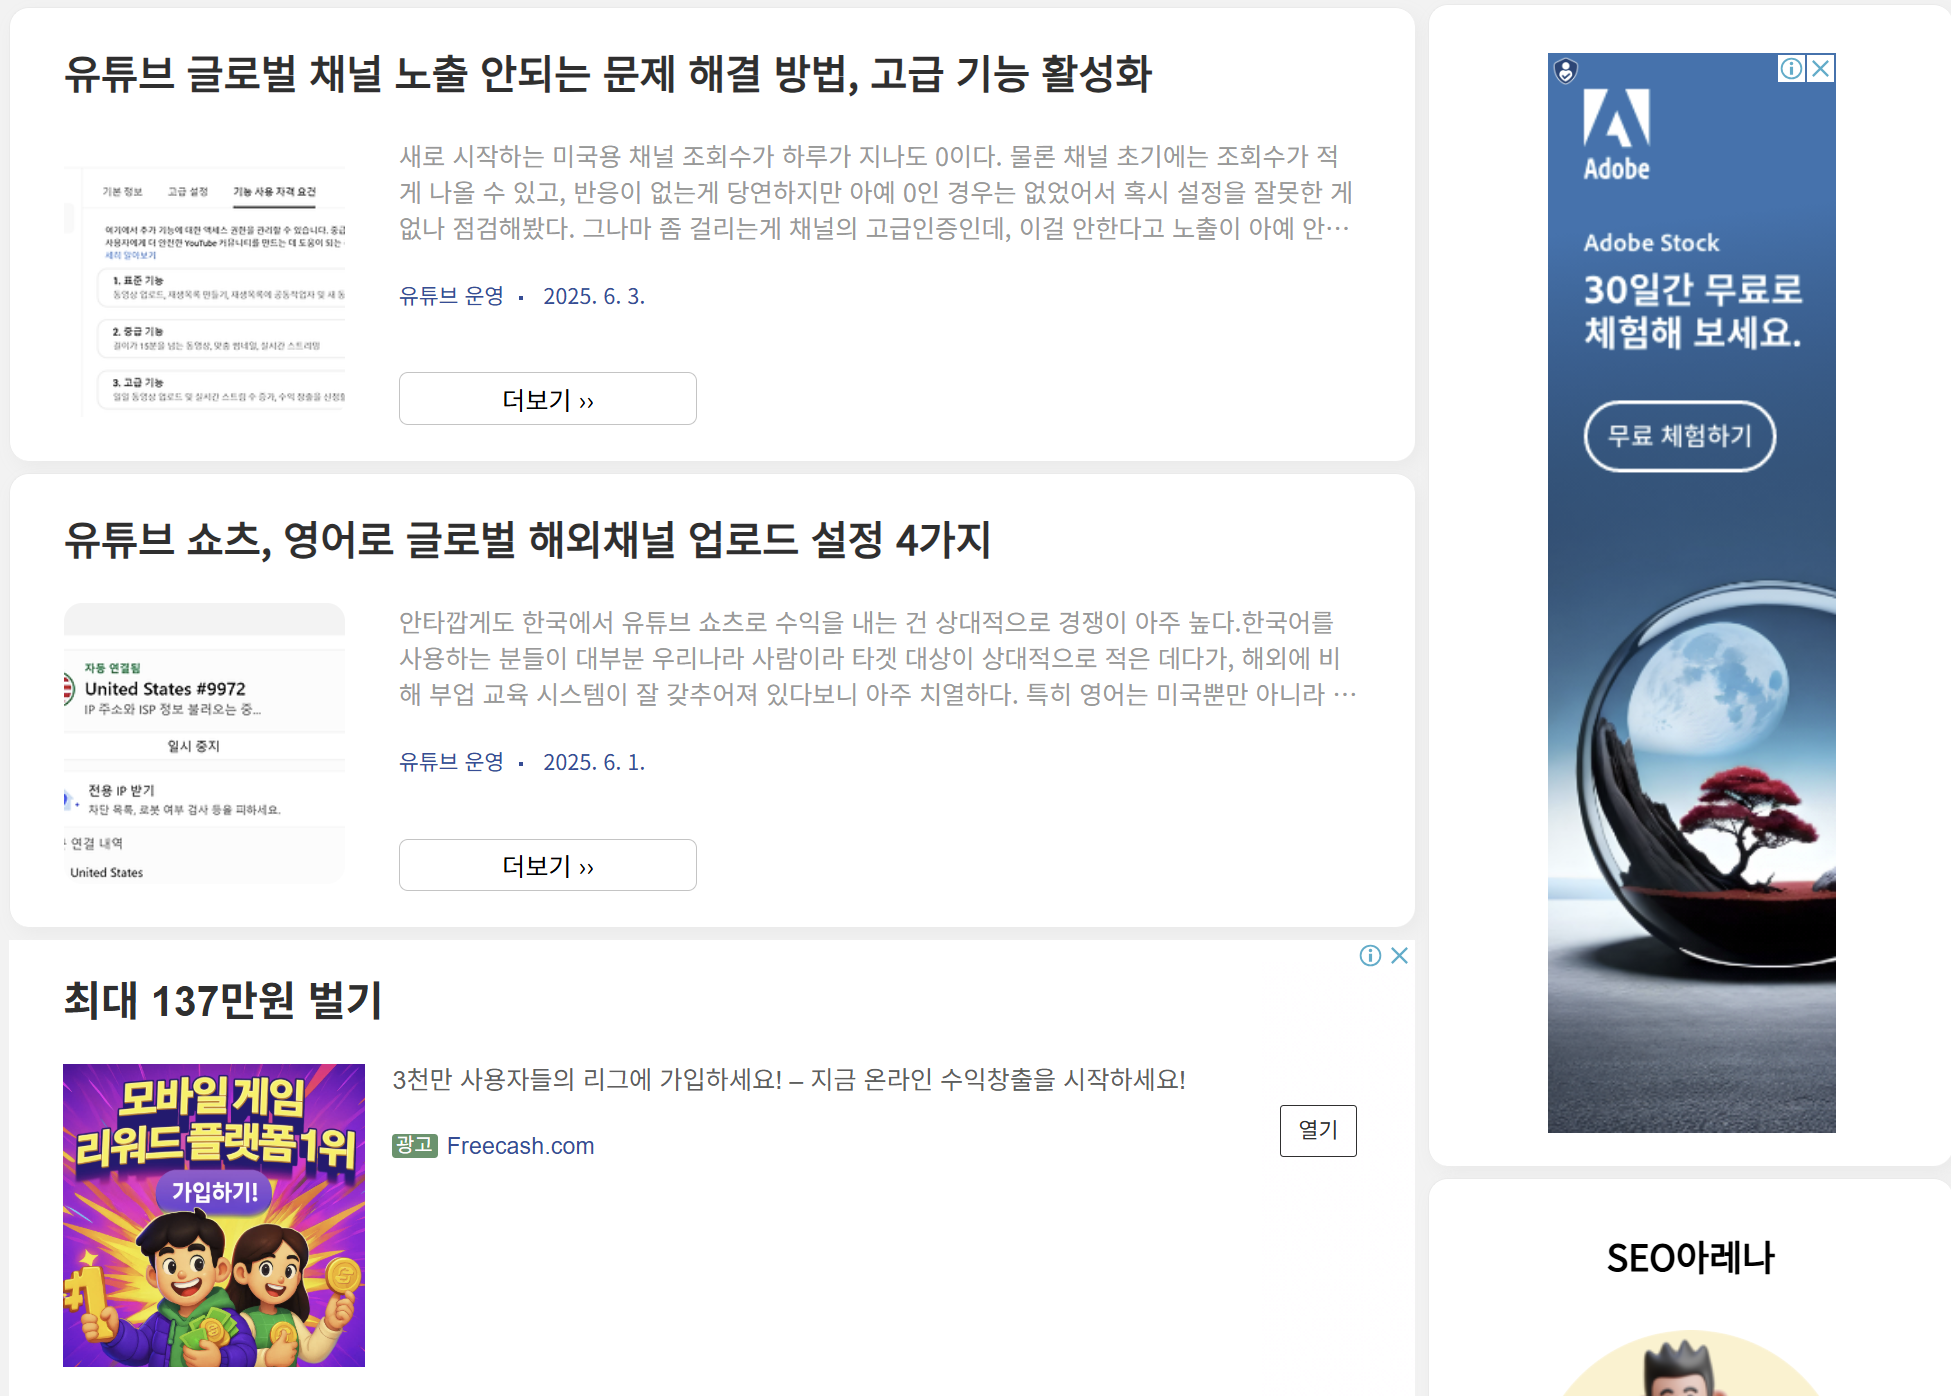Click the shield icon on Adobe ad
The image size is (1951, 1396).
1566,71
